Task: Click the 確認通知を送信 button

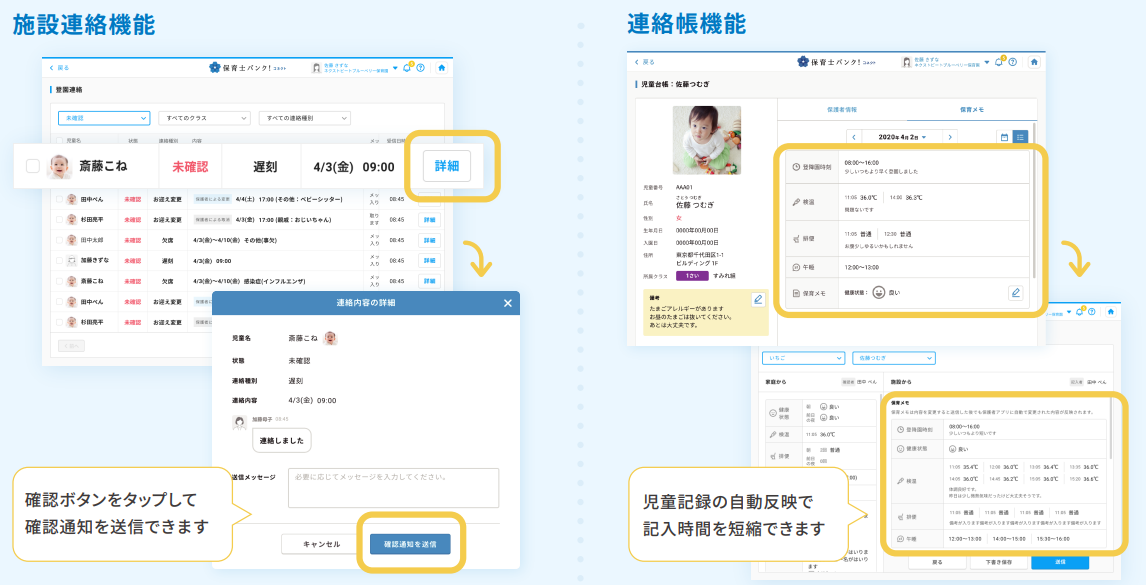Action: [410, 544]
